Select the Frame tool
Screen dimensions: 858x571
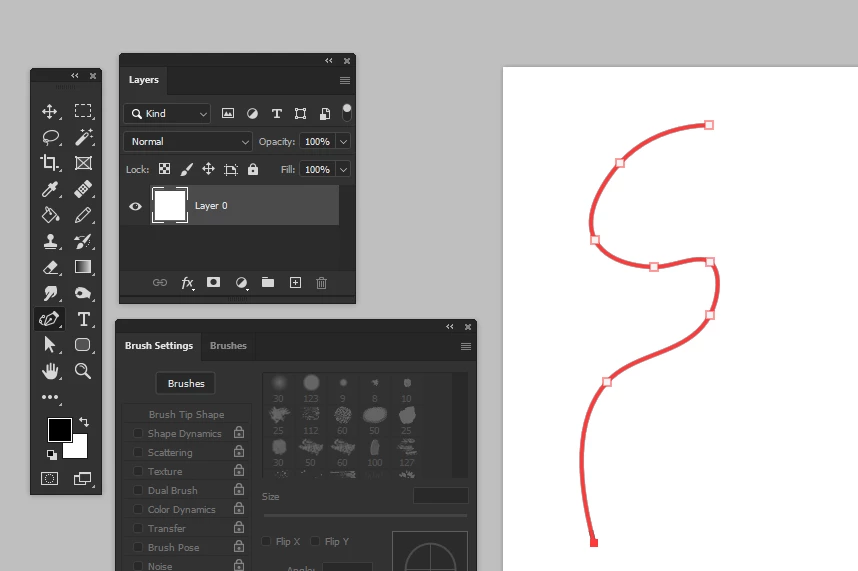(83, 163)
